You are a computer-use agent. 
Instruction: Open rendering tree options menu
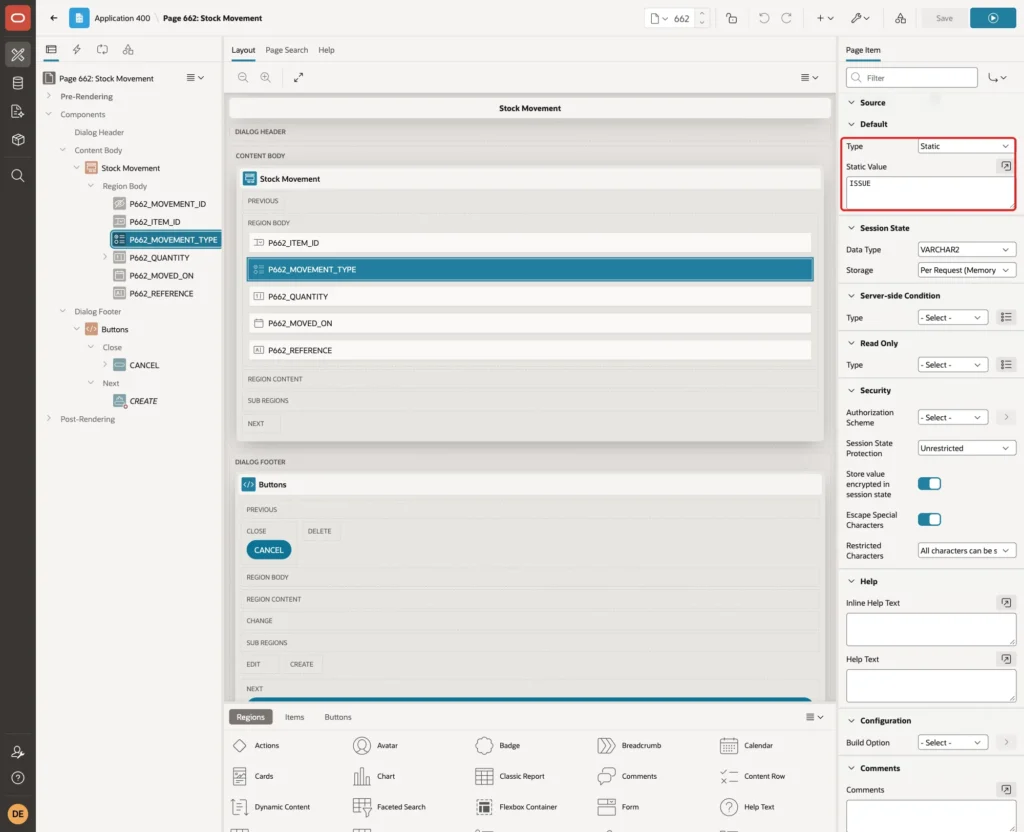pyautogui.click(x=195, y=78)
